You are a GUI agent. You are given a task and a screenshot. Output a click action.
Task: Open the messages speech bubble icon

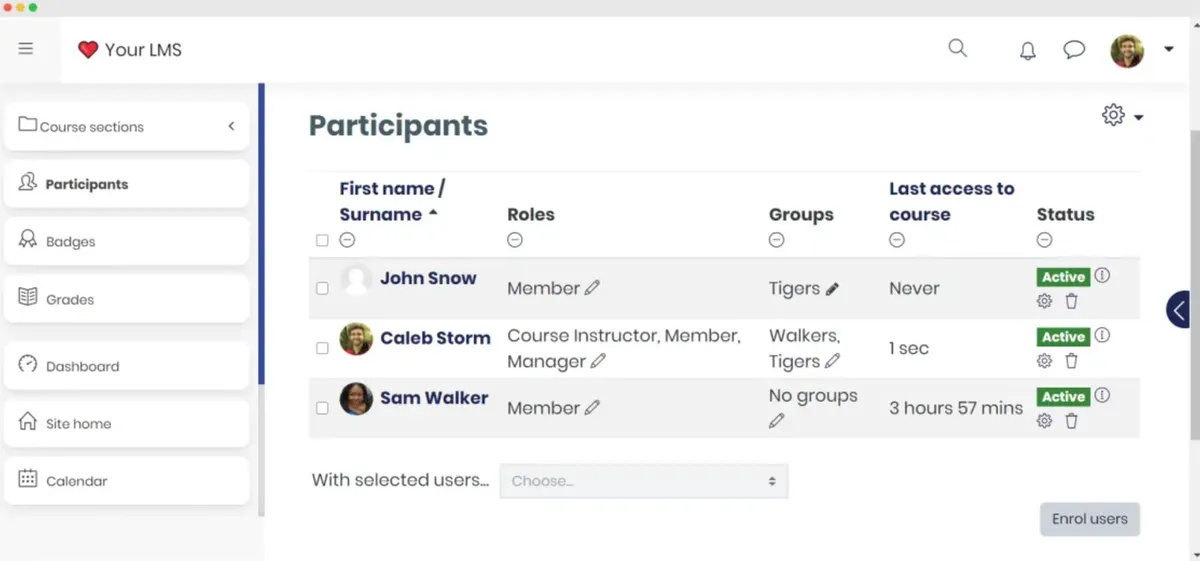(1074, 49)
